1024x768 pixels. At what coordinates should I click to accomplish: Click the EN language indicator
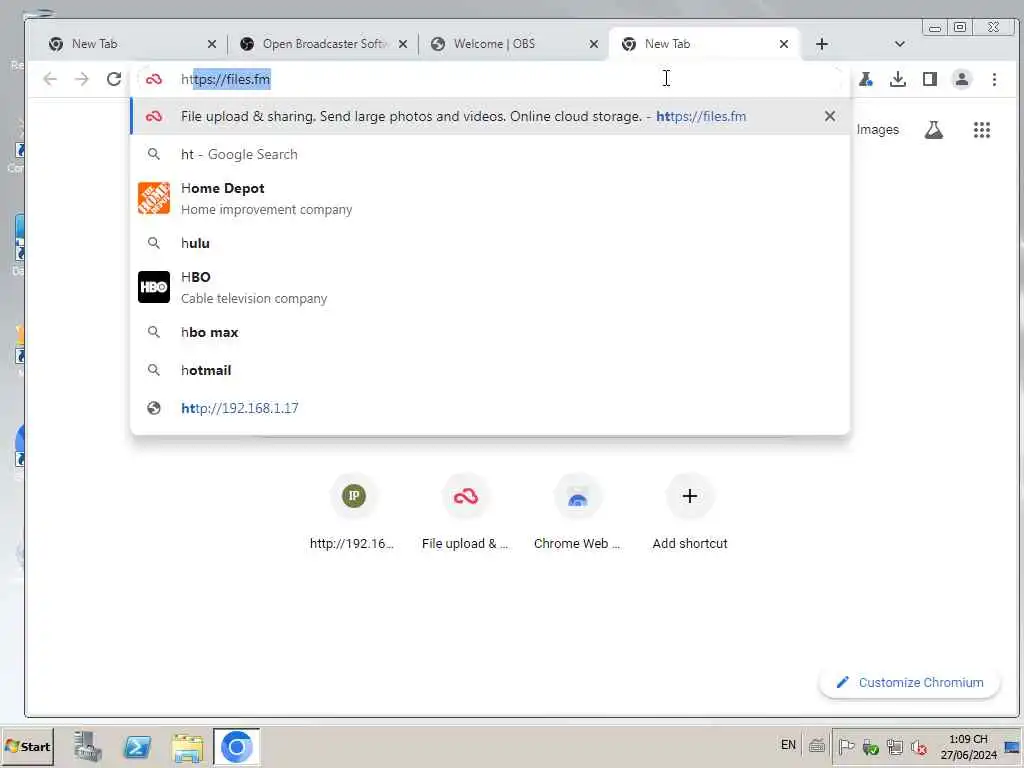click(788, 745)
